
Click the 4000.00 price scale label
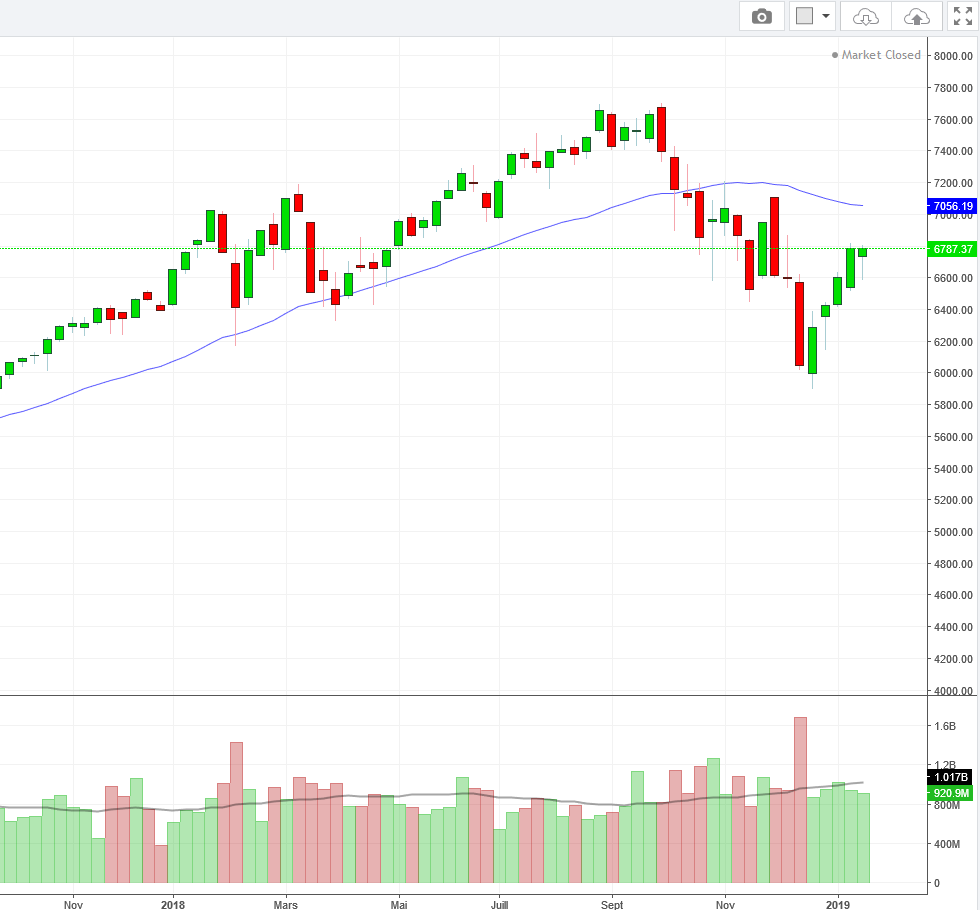(x=951, y=691)
